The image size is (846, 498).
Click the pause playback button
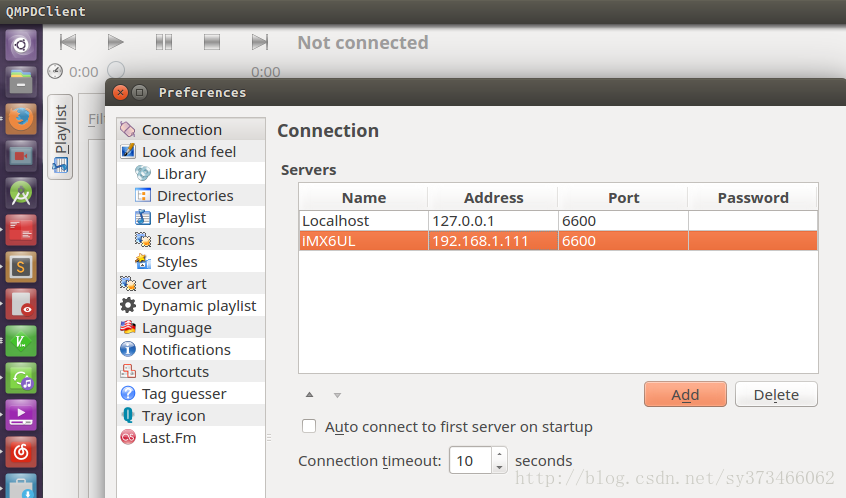164,42
